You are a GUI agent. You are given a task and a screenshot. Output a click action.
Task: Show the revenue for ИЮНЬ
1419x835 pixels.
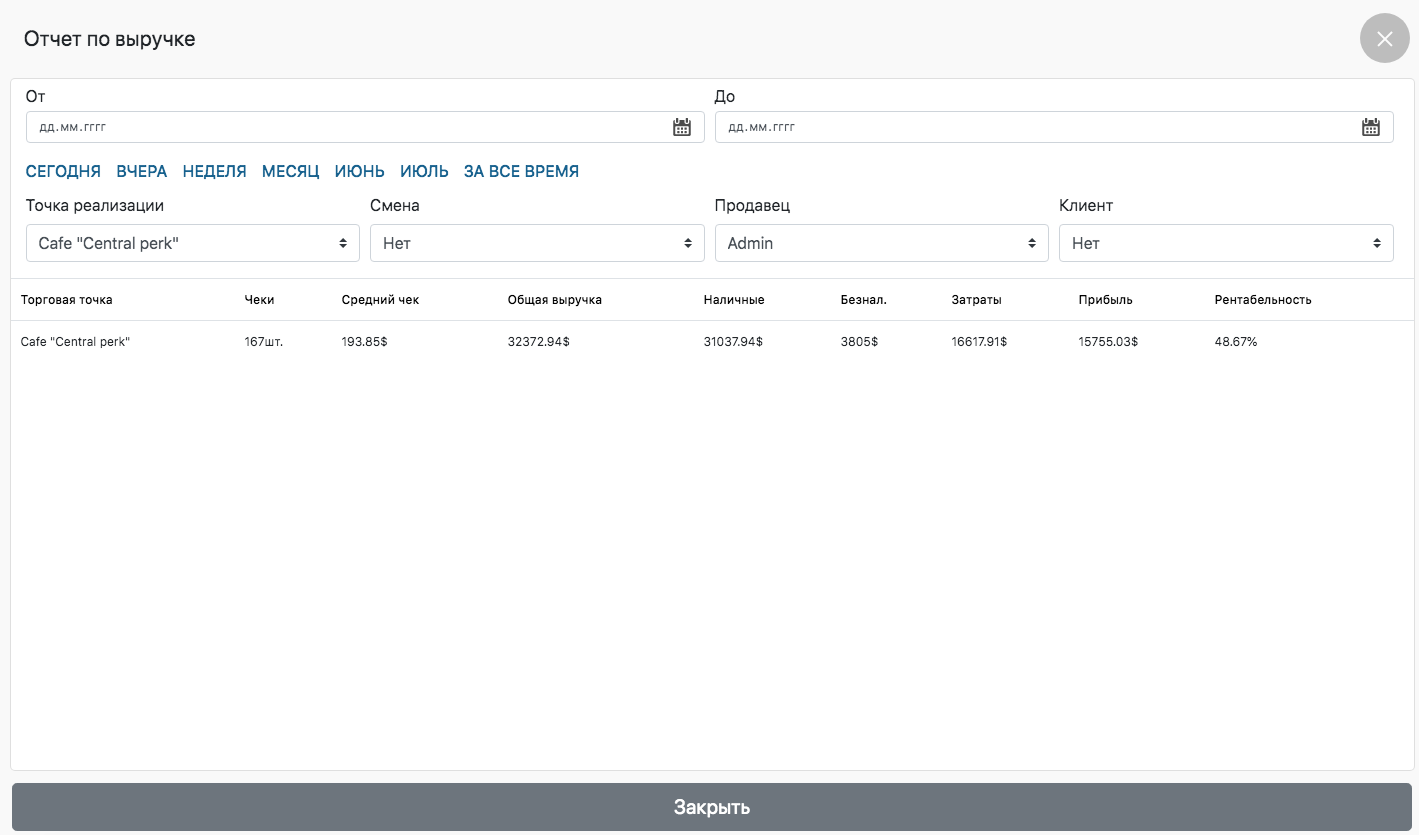360,171
